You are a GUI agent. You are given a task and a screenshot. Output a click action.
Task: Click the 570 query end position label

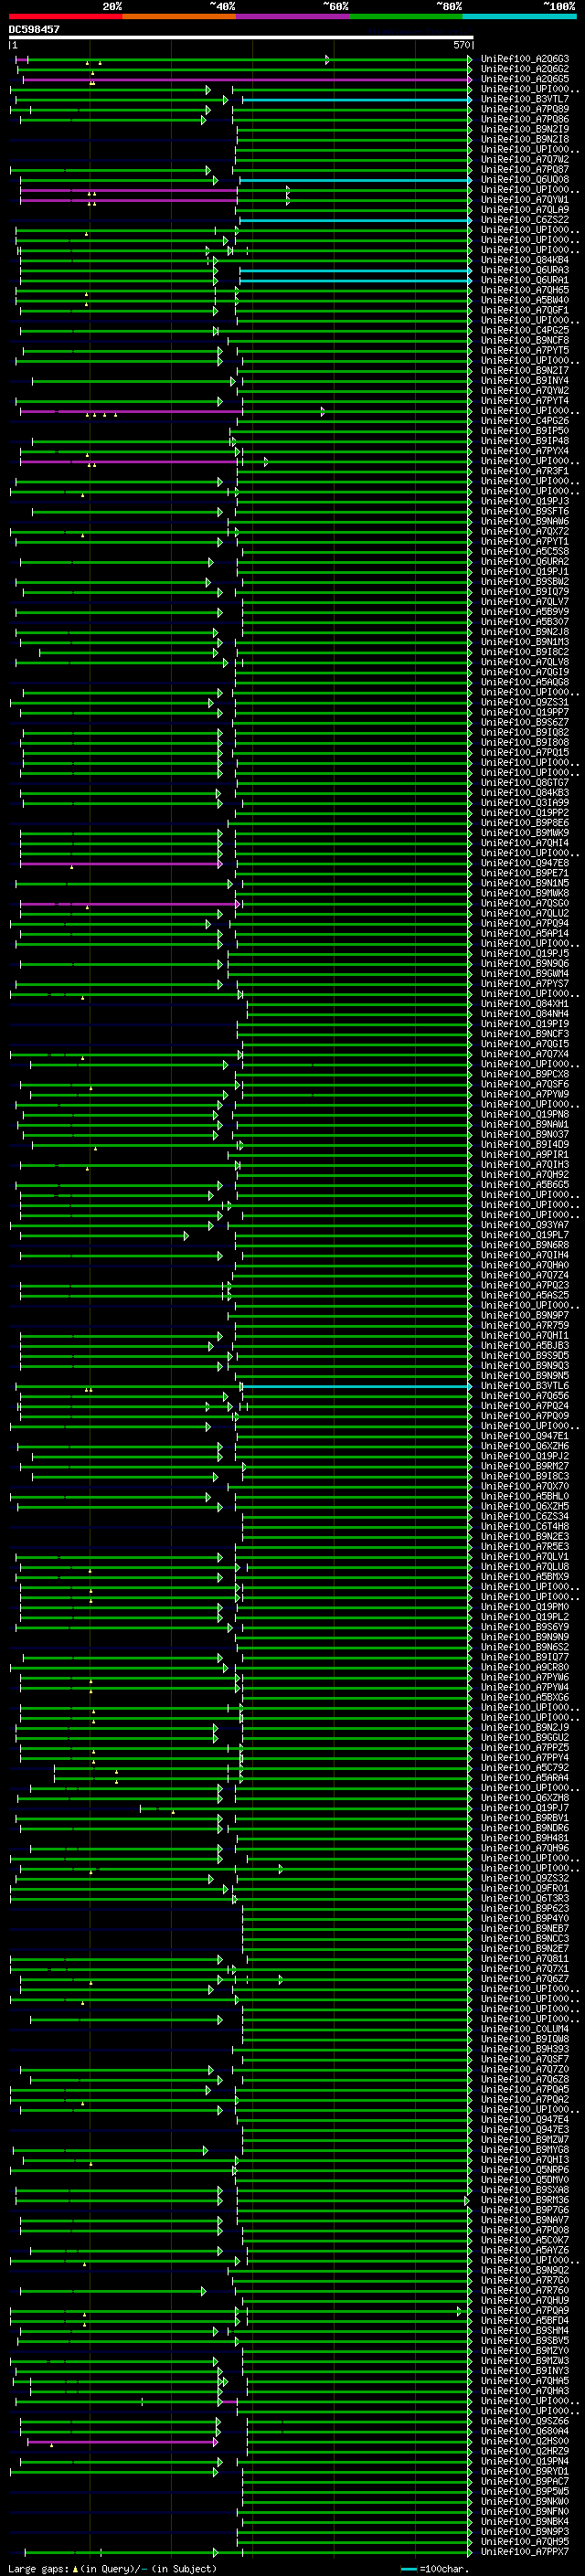point(461,46)
